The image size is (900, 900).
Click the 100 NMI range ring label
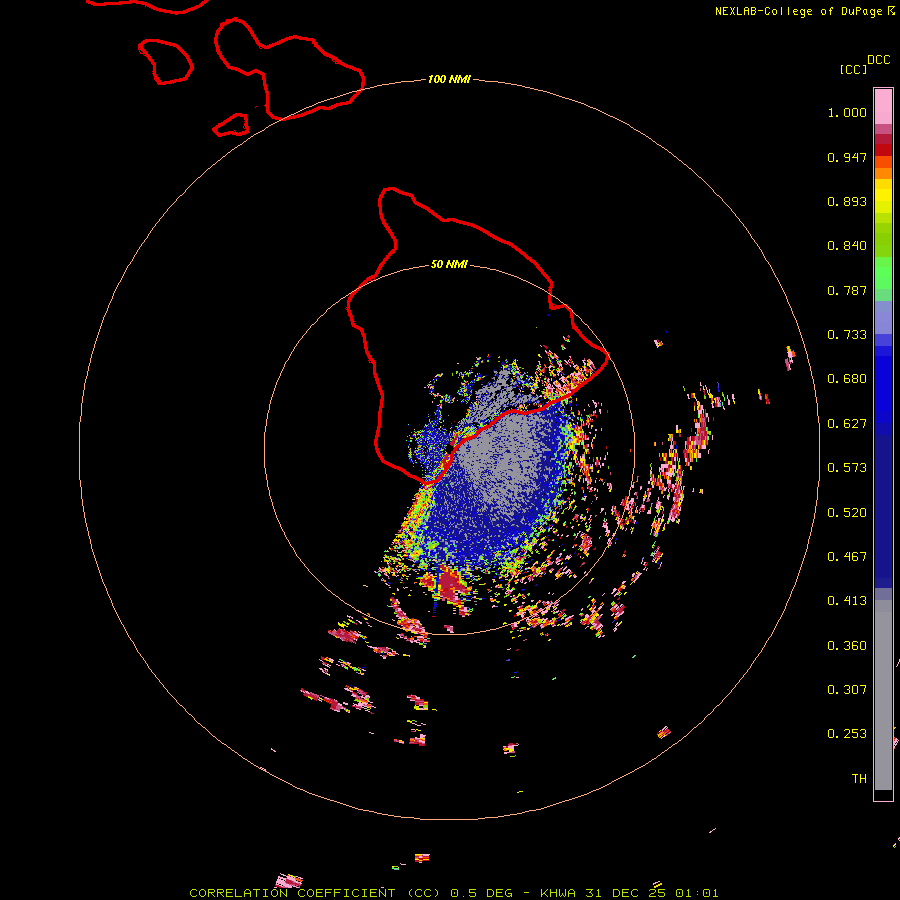(x=449, y=79)
